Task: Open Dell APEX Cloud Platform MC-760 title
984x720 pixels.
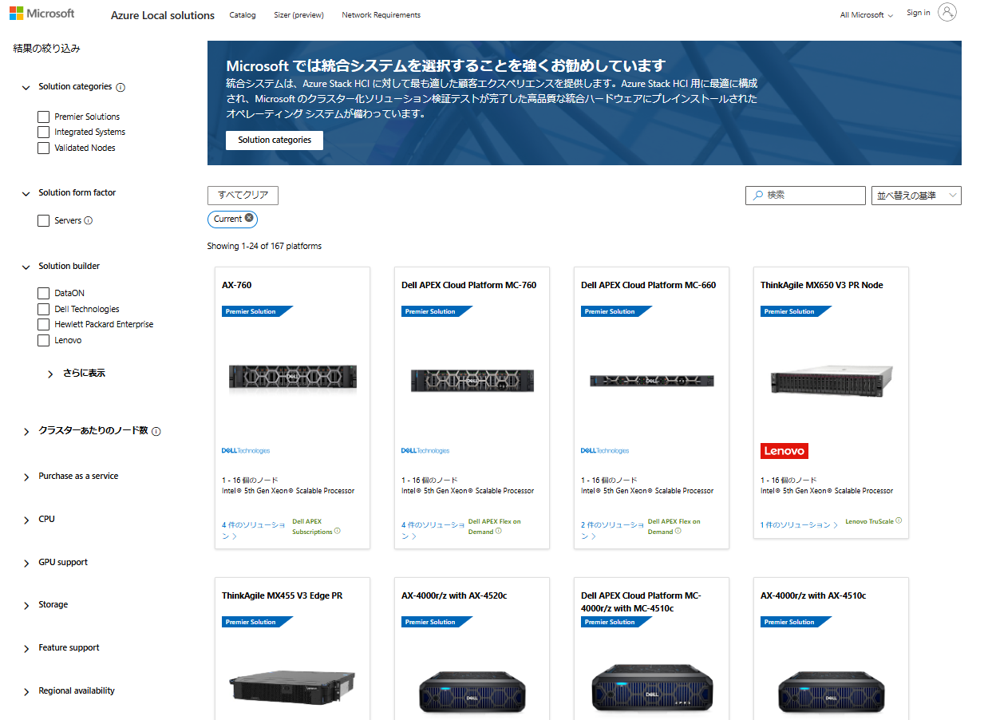Action: tap(469, 285)
